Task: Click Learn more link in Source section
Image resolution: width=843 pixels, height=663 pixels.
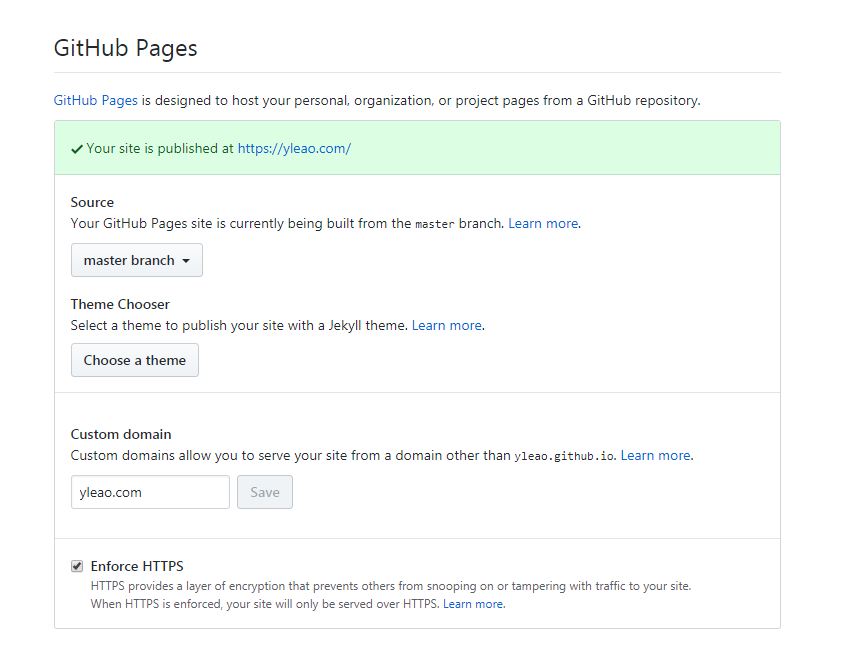Action: pyautogui.click(x=543, y=223)
